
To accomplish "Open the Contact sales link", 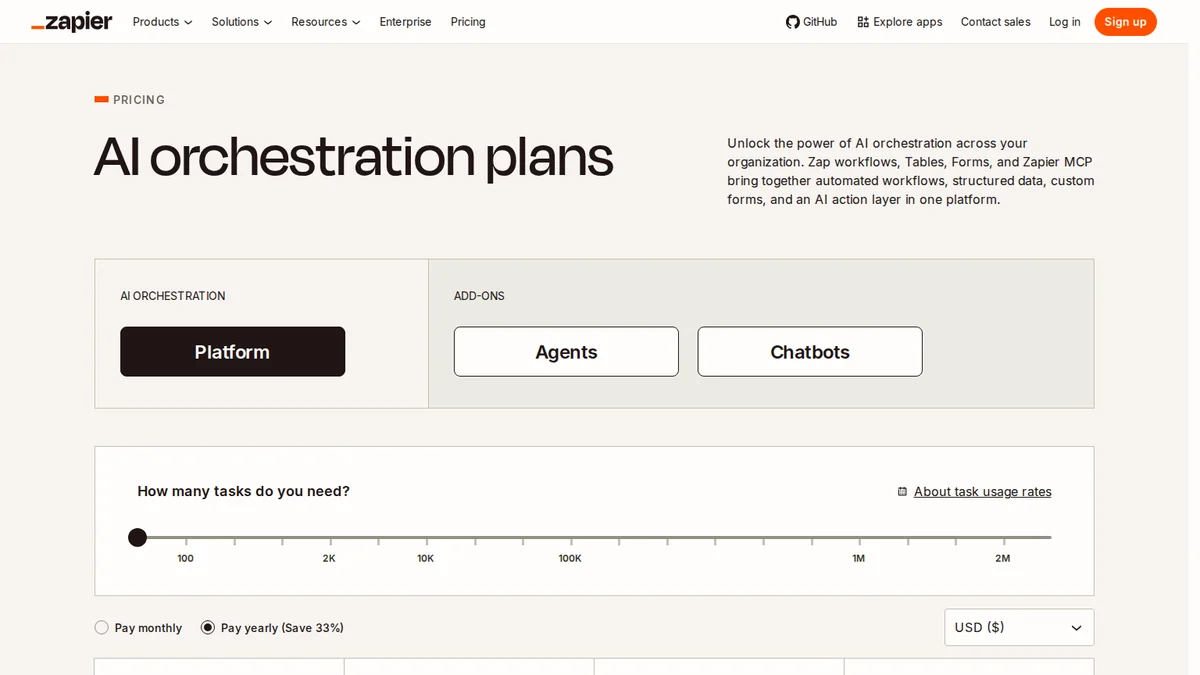I will 995,22.
